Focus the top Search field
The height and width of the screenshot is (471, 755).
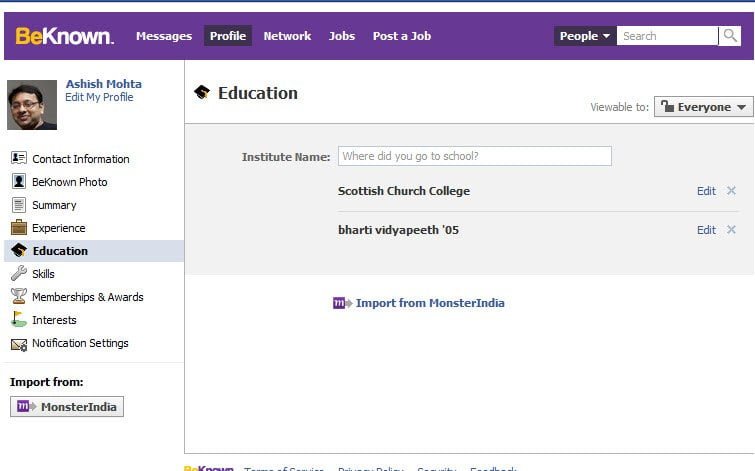667,36
